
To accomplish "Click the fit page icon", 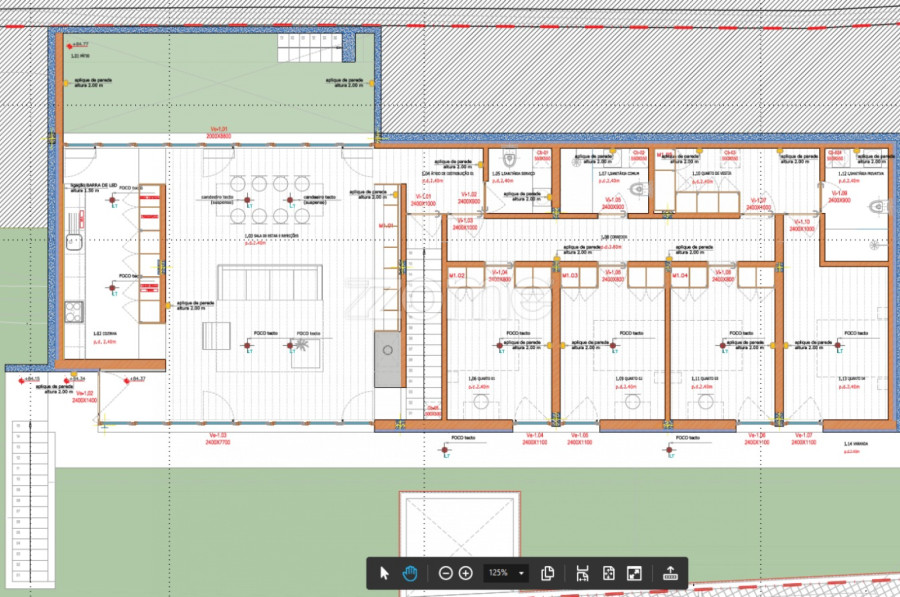I will (608, 573).
